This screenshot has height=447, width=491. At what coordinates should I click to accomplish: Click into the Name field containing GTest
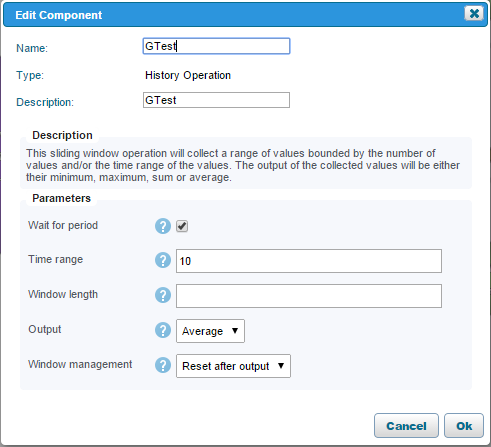coord(216,46)
